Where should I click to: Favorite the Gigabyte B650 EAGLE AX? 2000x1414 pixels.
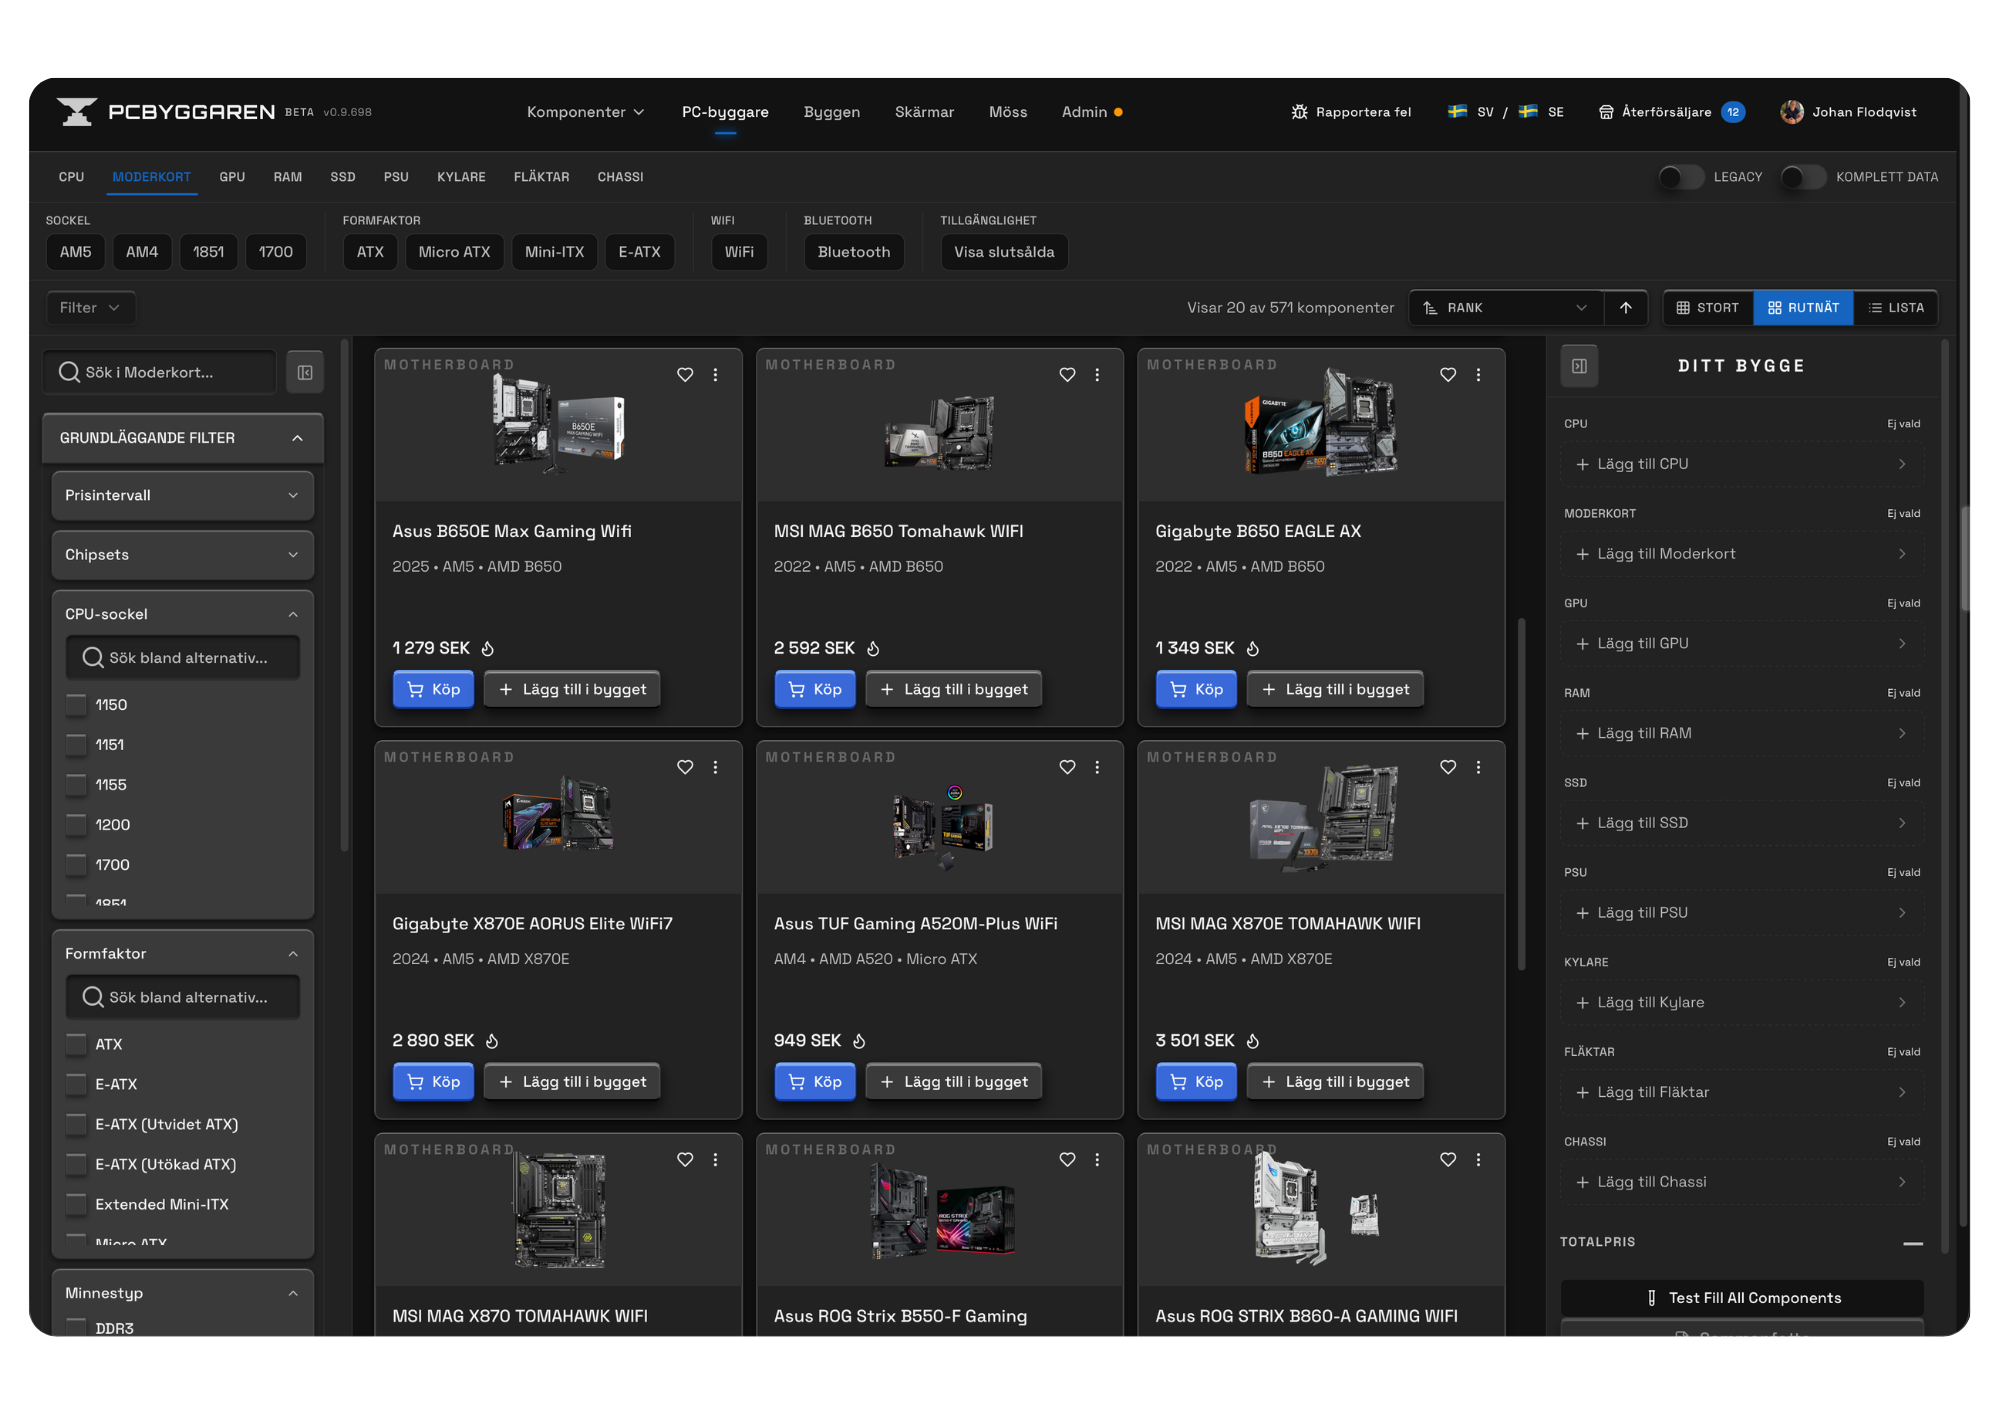click(1448, 375)
